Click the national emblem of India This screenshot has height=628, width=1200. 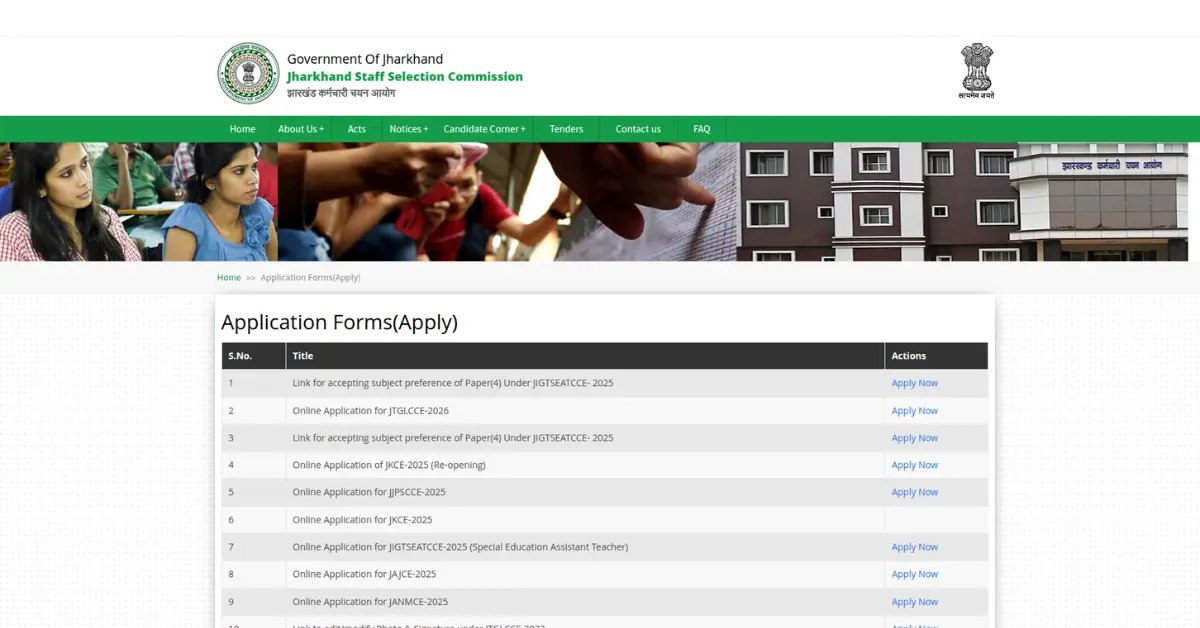977,71
